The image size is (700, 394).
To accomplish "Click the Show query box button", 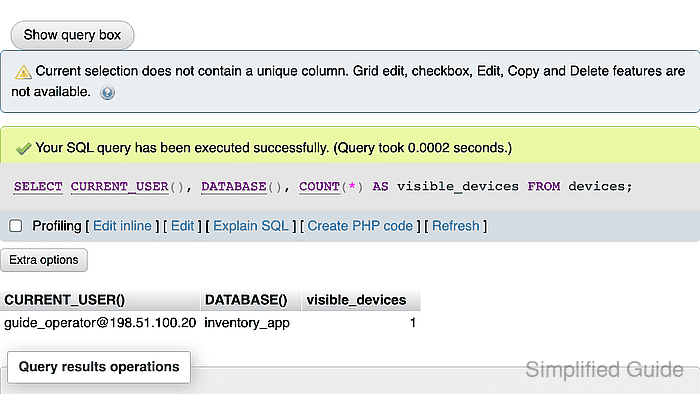I will click(x=72, y=35).
